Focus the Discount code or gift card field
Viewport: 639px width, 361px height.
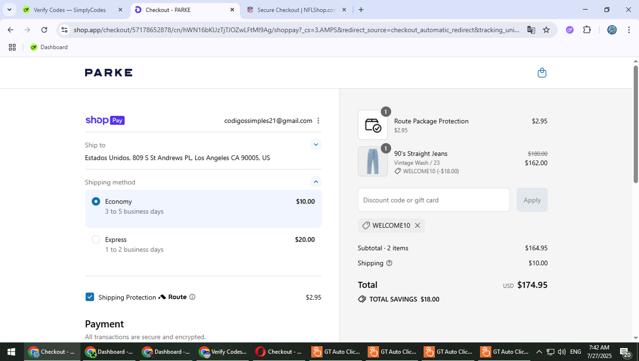[x=434, y=200]
